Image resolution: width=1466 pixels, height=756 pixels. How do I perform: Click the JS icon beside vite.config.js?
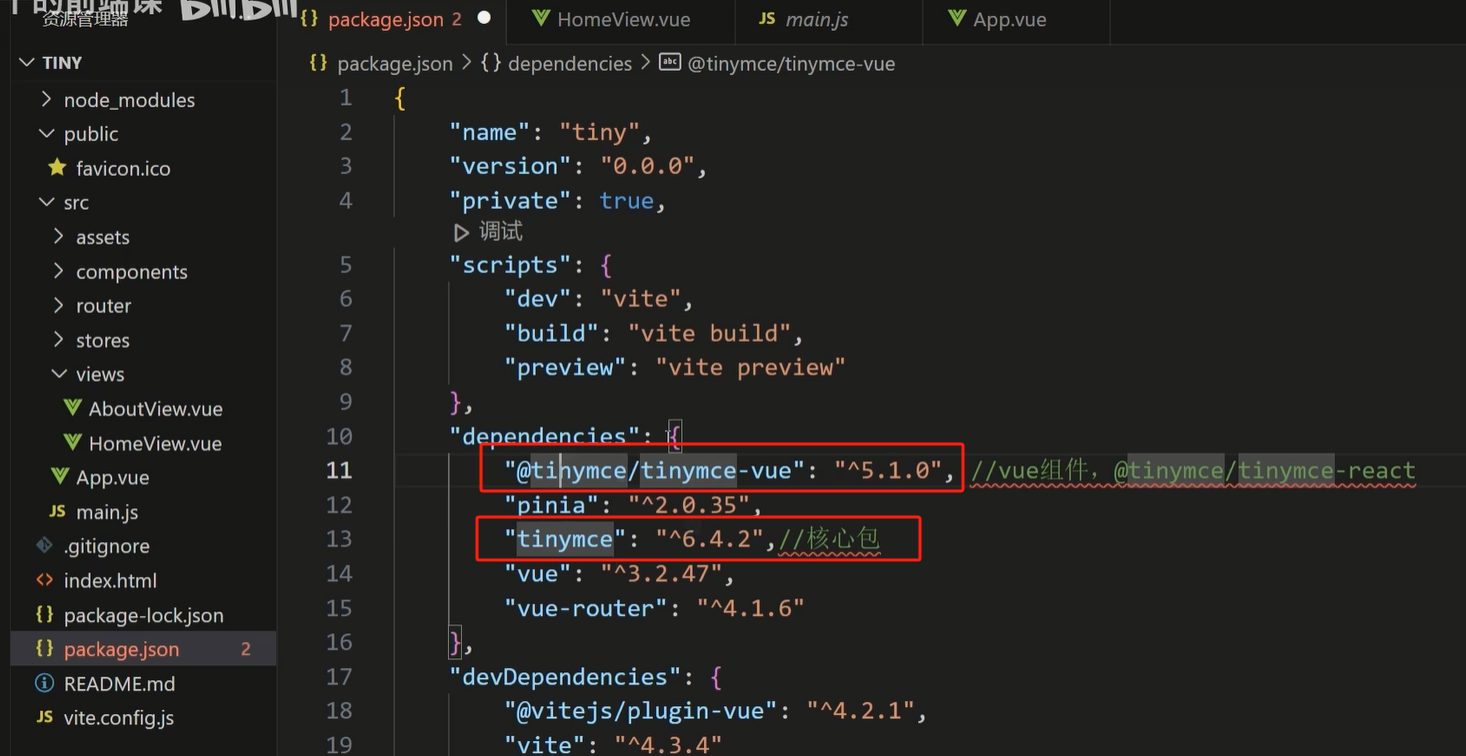point(44,718)
